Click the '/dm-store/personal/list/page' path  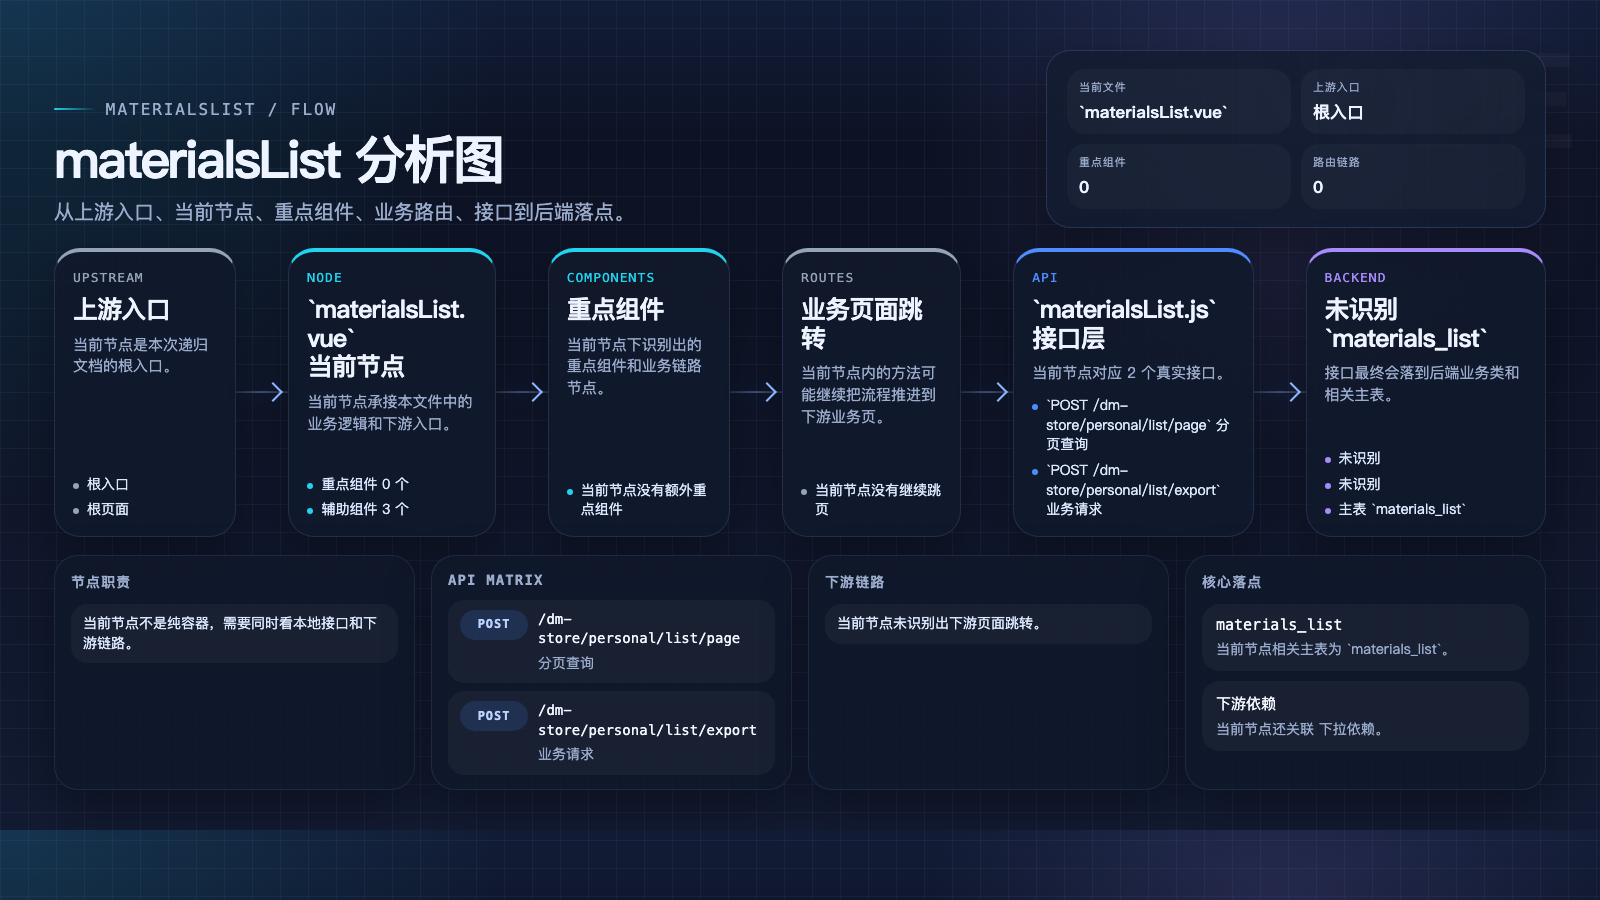pos(639,629)
